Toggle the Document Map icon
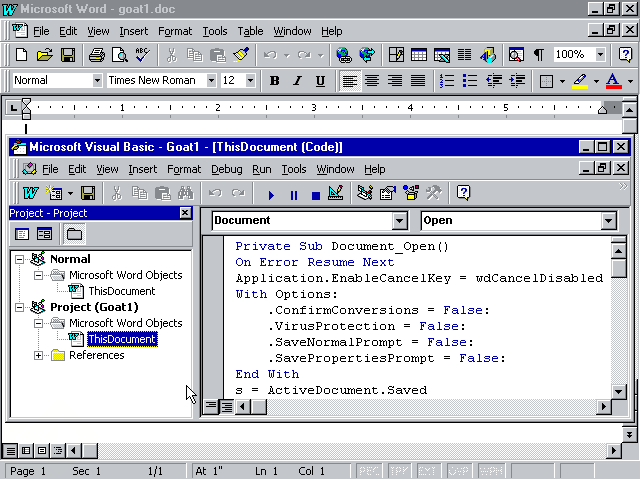The height and width of the screenshot is (480, 640). (516, 55)
